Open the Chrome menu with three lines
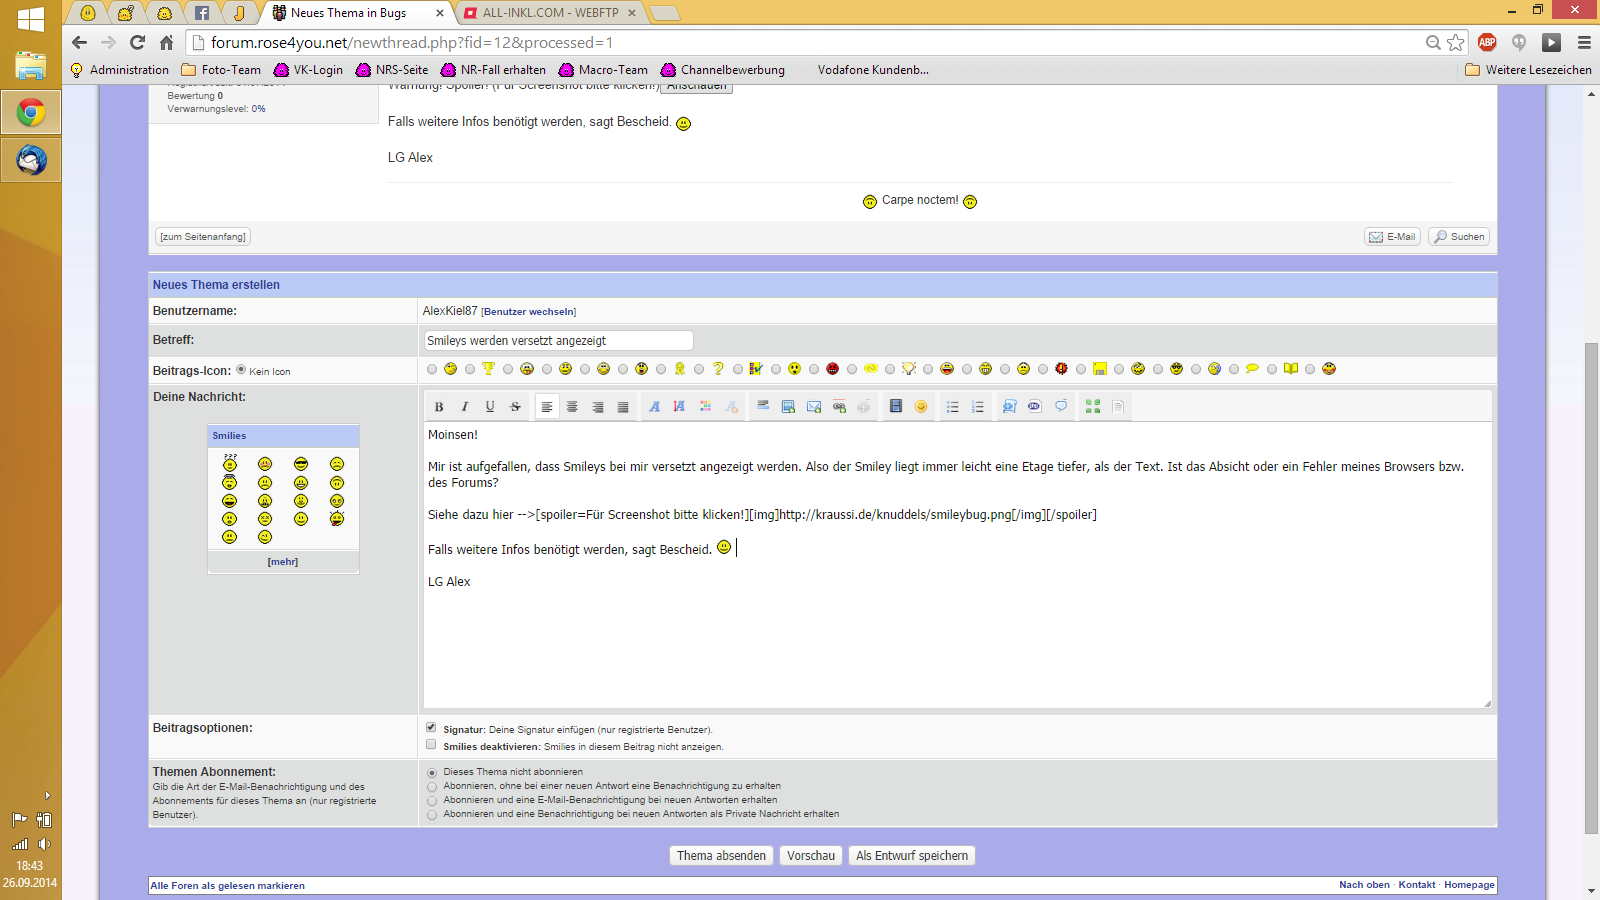This screenshot has width=1600, height=900. [1584, 44]
